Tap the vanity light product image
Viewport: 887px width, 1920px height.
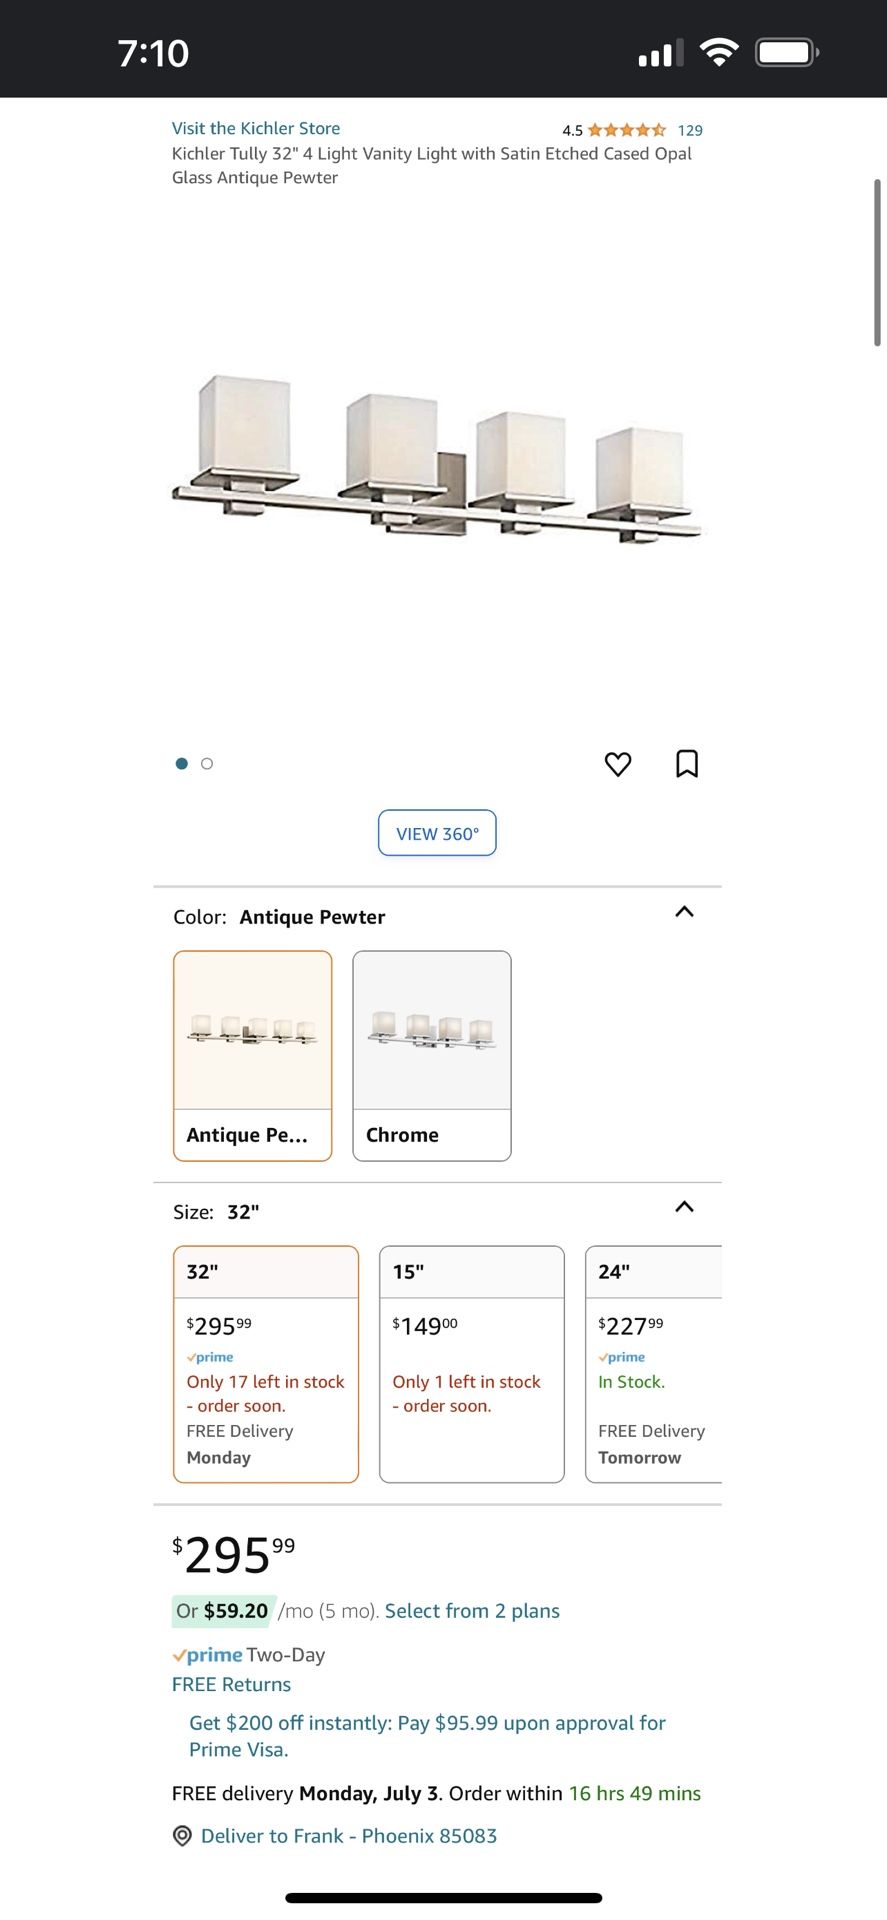click(437, 460)
